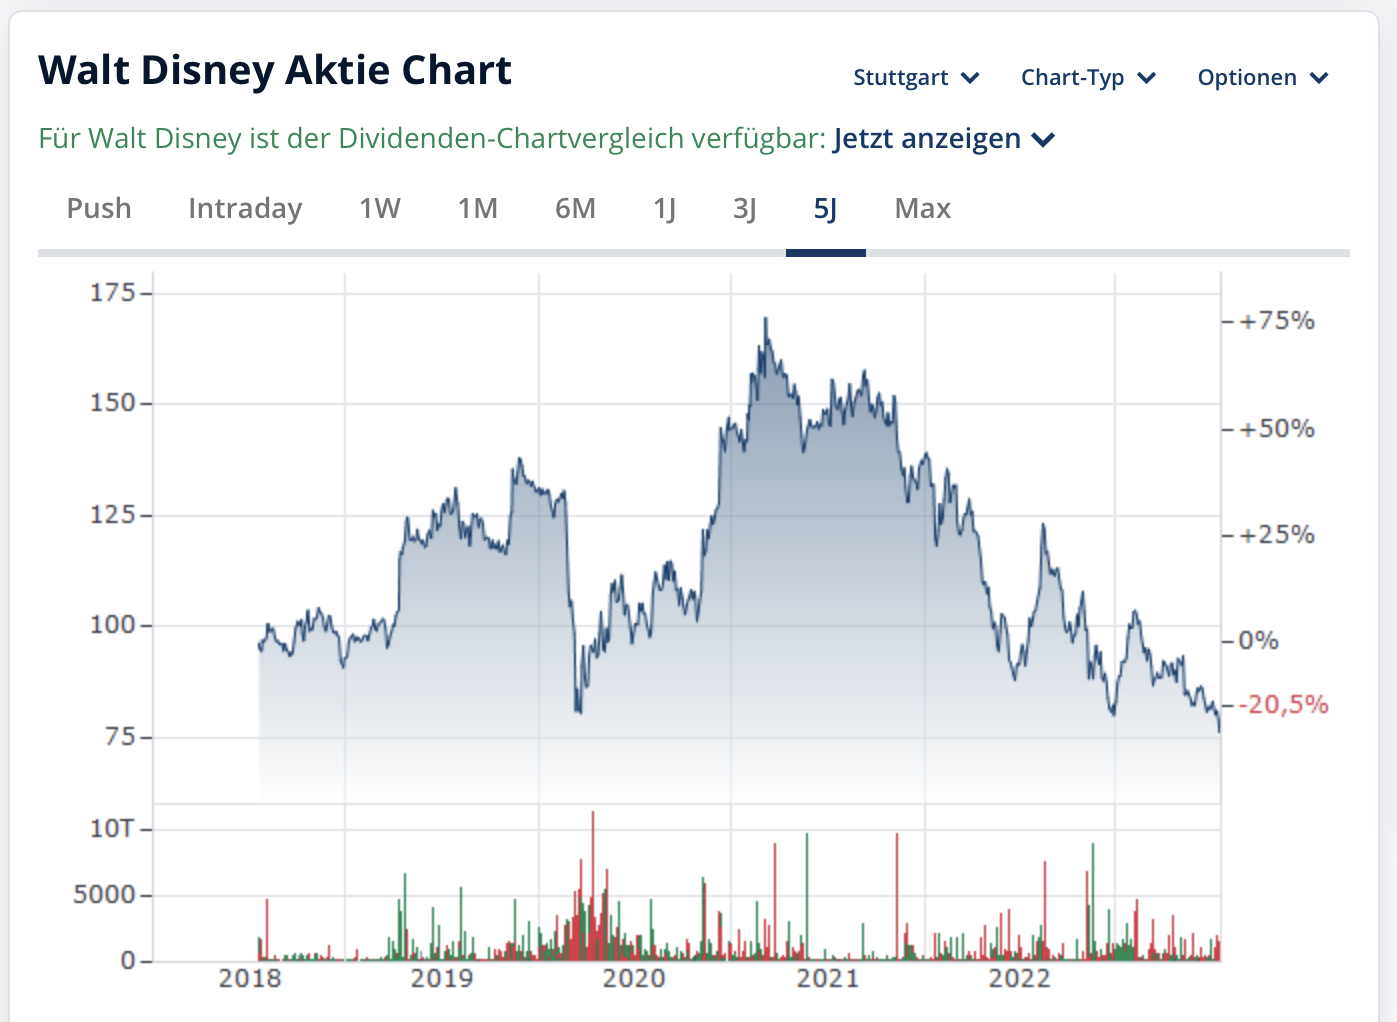Click the Walt Disney Aktie Chart heading
This screenshot has height=1022, width=1397.
coord(275,70)
